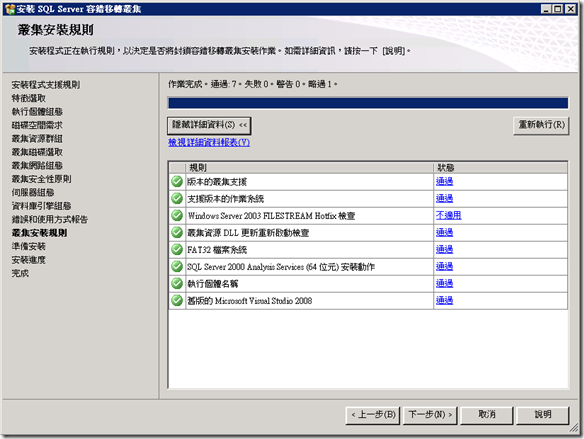The width and height of the screenshot is (584, 439).
Task: Click check icon for Microsoft Visual Studio 2008 row
Action: coord(177,300)
